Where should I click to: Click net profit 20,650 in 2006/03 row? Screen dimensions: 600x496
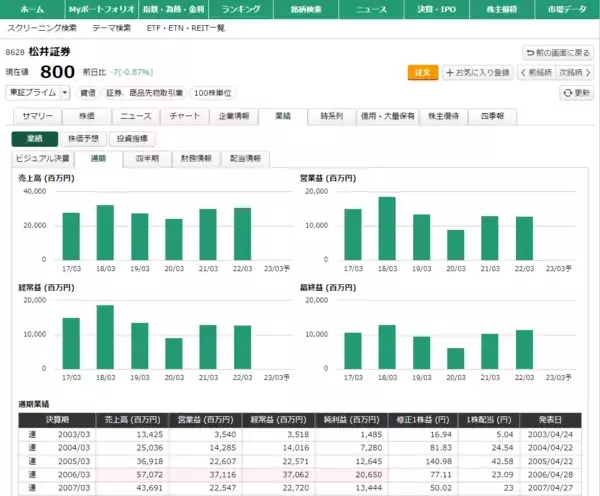coord(369,475)
